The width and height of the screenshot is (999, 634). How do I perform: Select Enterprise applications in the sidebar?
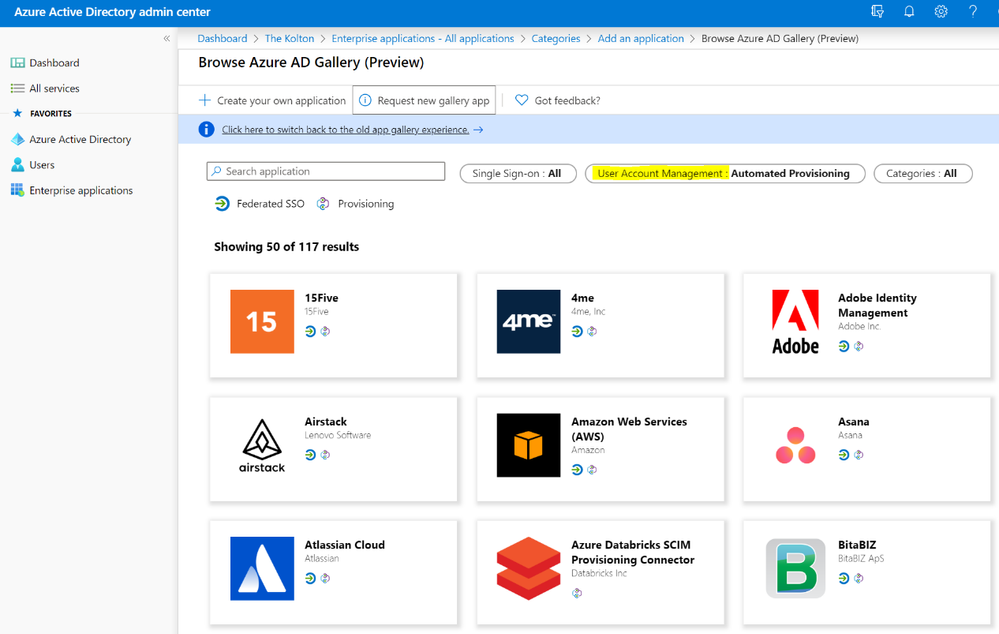81,191
